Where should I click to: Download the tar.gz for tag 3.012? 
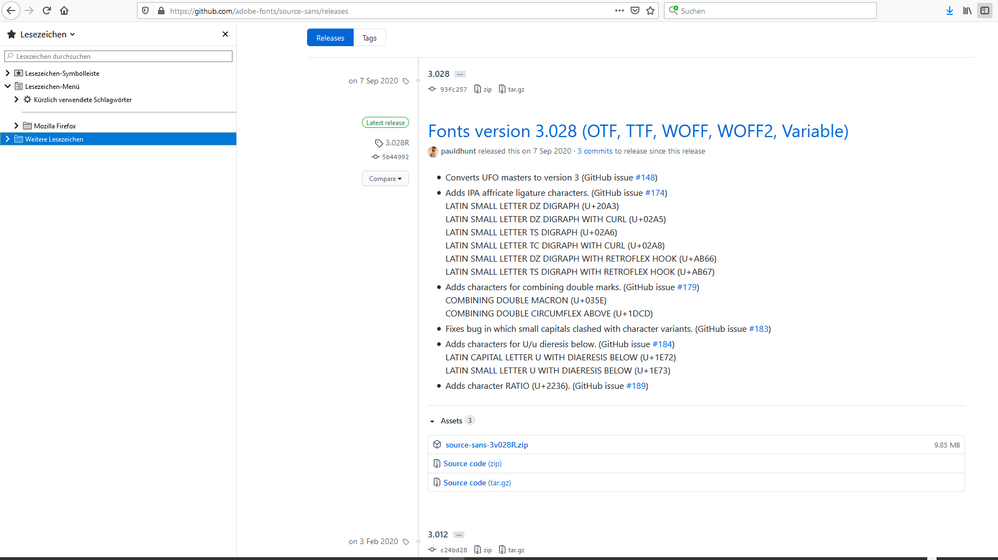coord(512,550)
